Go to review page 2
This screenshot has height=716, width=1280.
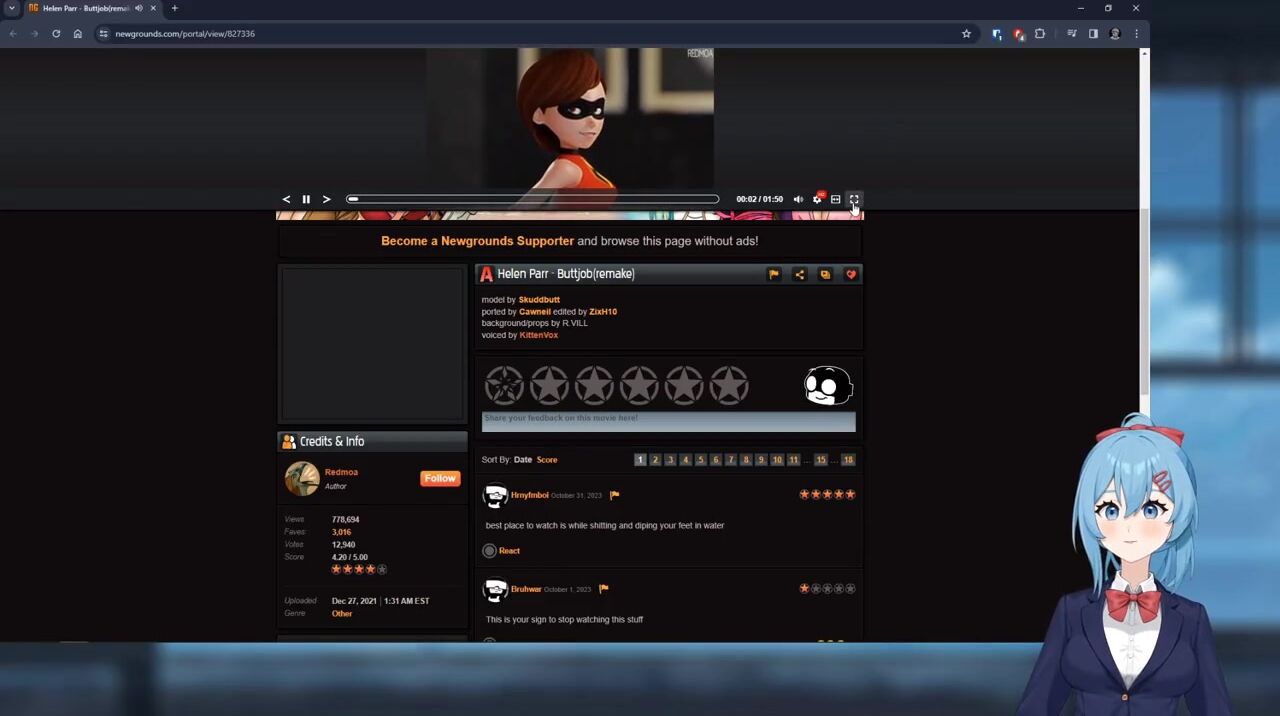click(x=655, y=460)
